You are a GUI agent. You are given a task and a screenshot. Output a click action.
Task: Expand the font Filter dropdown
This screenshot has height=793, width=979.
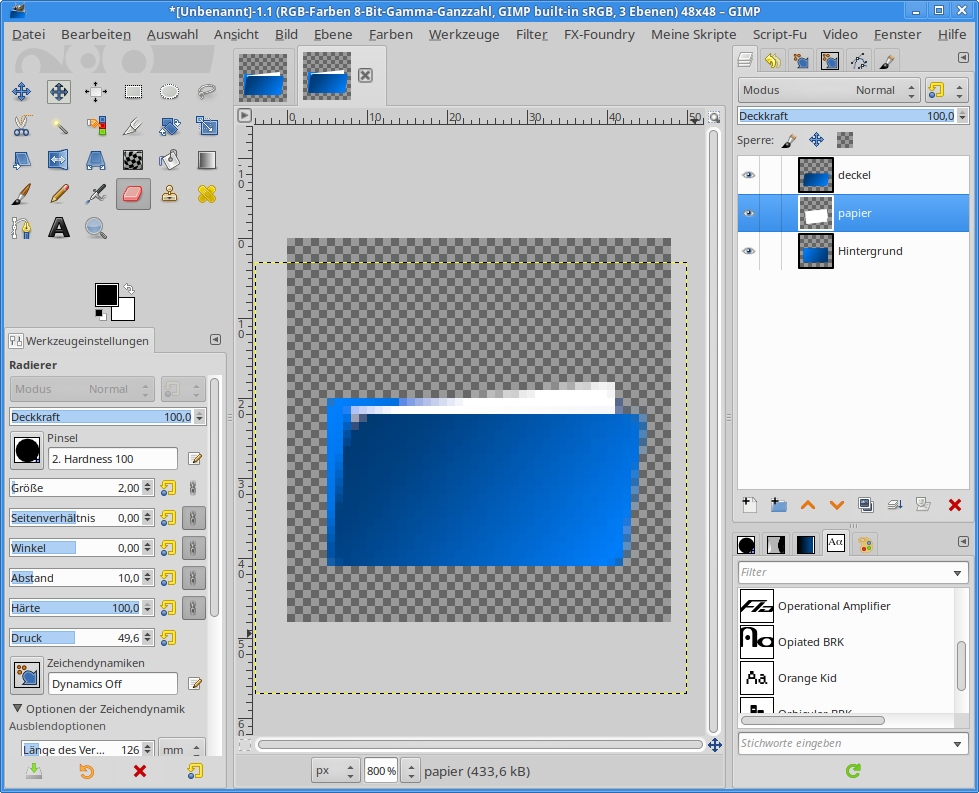tap(959, 573)
